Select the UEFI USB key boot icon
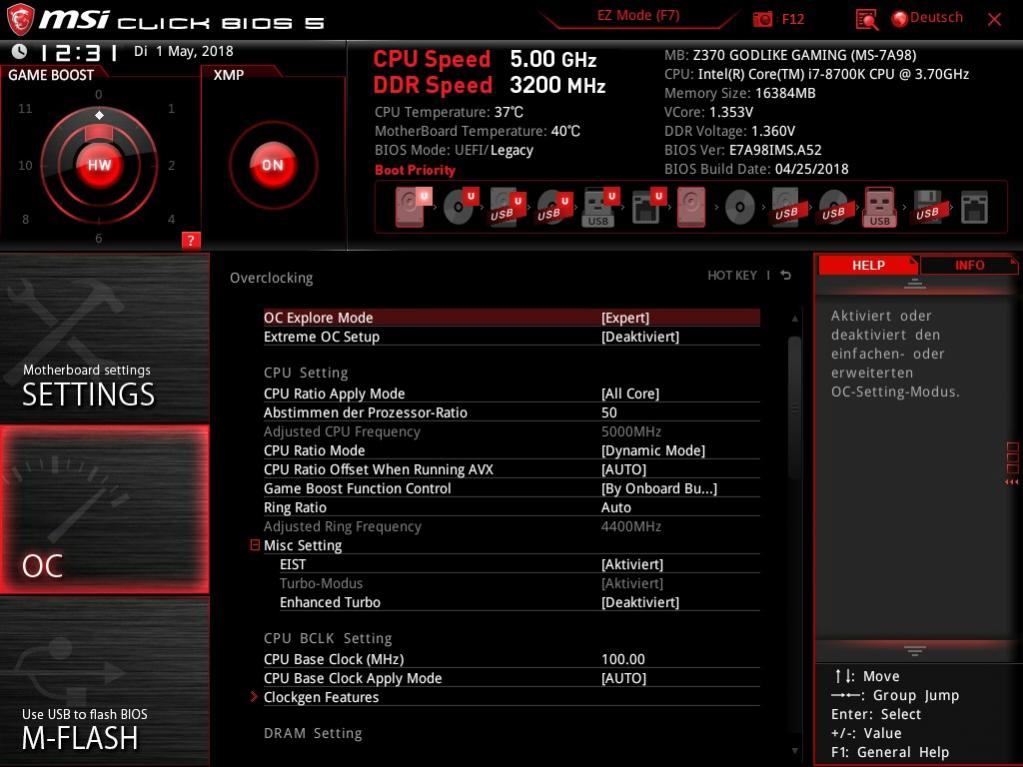The width and height of the screenshot is (1023, 767). (600, 207)
